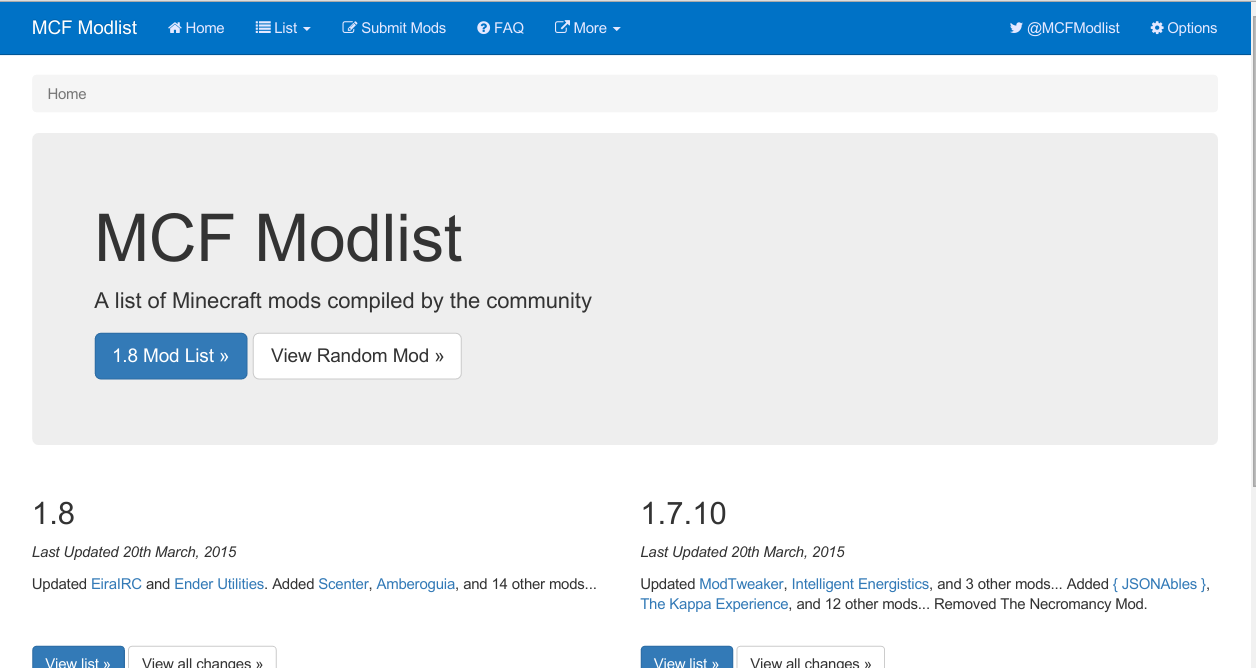Open the Intelligent Energistics link
Screen dimensions: 1256x668
[x=860, y=584]
